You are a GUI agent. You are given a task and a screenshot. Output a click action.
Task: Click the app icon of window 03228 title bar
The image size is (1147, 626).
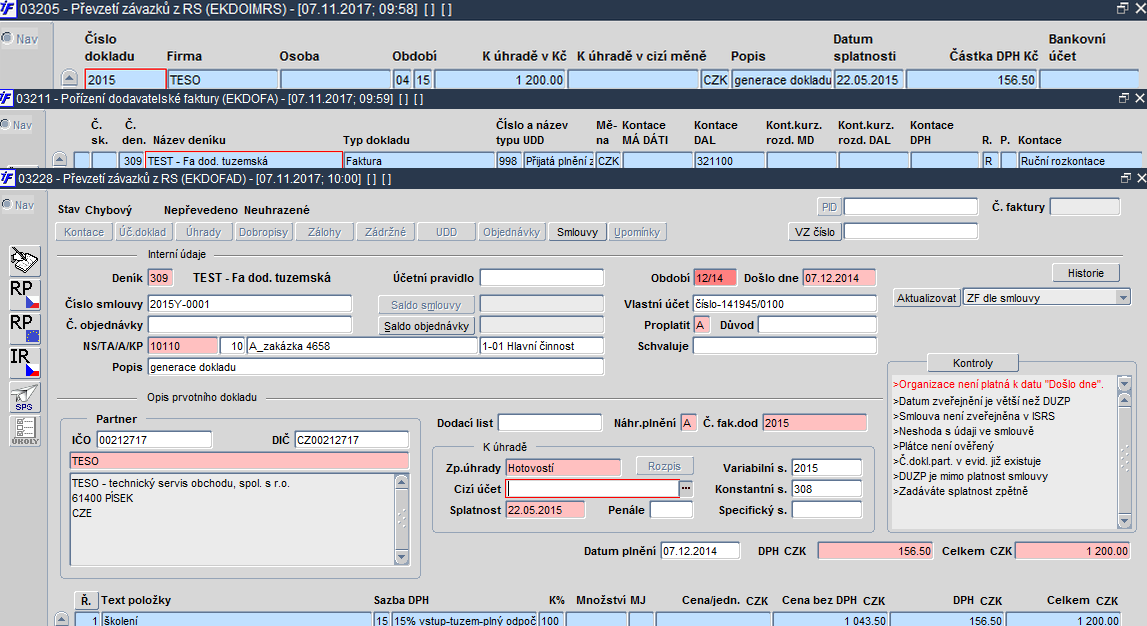7,178
